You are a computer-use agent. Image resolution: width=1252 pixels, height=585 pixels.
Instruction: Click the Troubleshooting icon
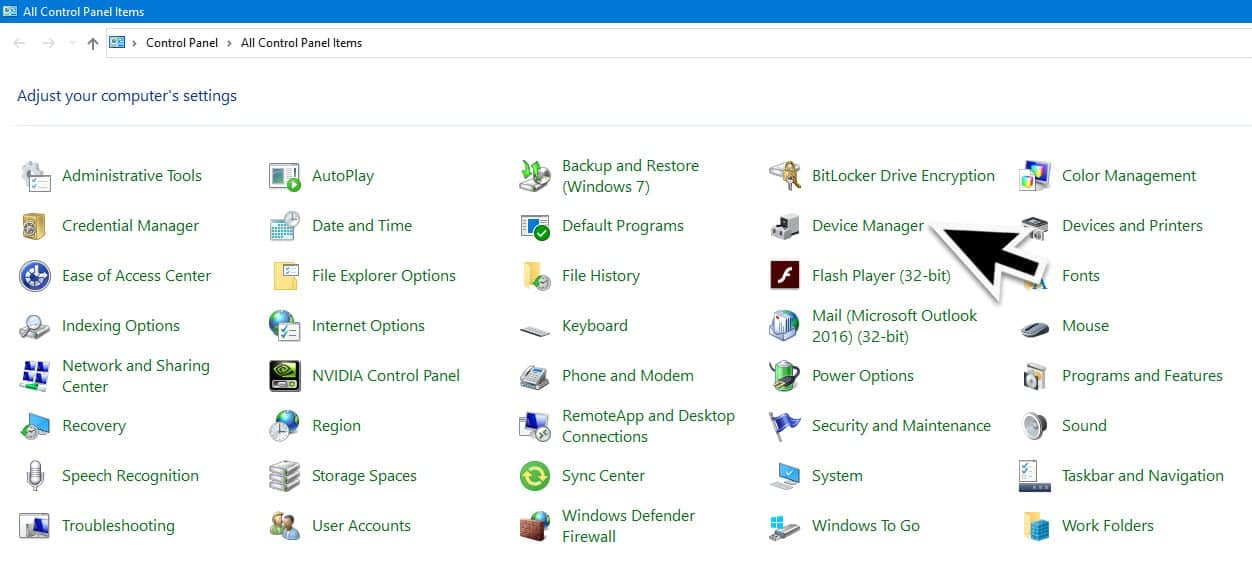[x=35, y=526]
